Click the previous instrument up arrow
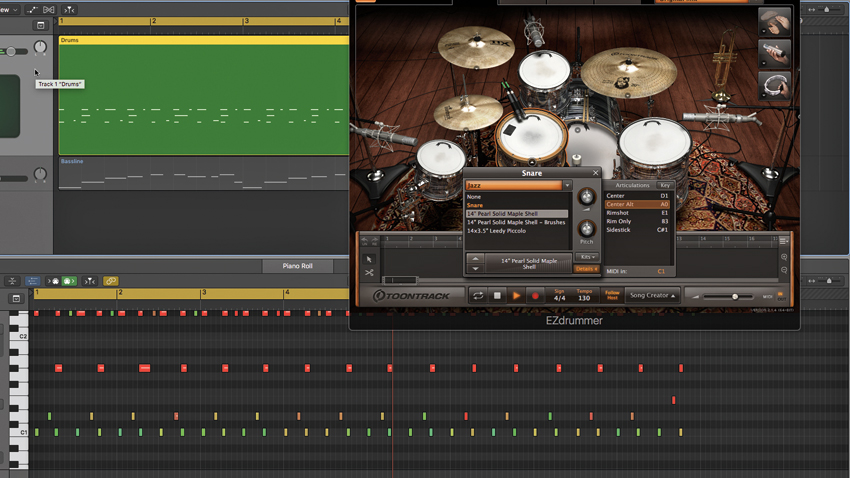This screenshot has width=850, height=478. 475,259
